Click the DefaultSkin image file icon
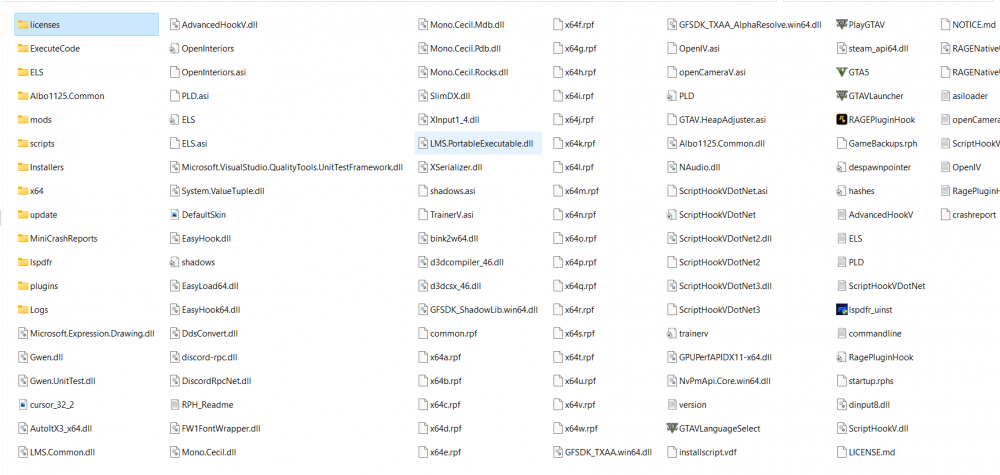The image size is (1000, 475). [x=175, y=215]
